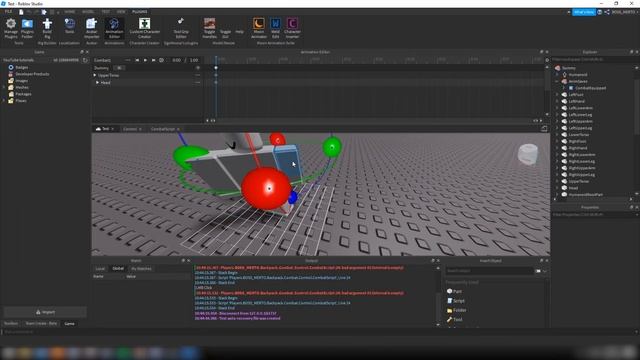Open the animation name options menu

(128, 60)
